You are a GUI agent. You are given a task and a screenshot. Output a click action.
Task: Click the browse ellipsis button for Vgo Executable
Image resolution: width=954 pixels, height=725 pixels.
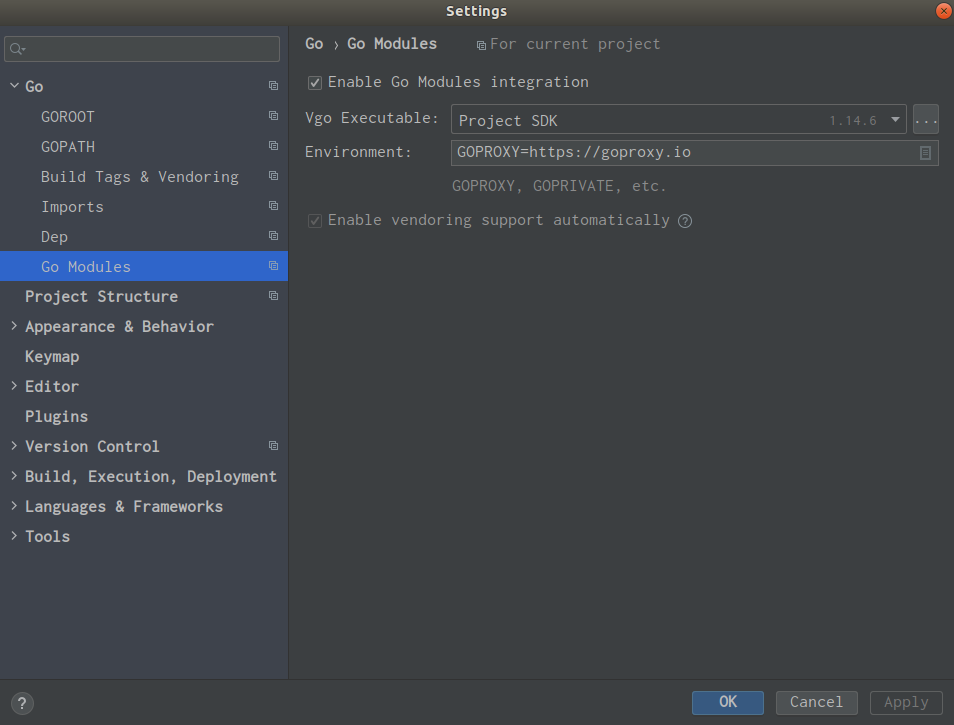tap(926, 120)
